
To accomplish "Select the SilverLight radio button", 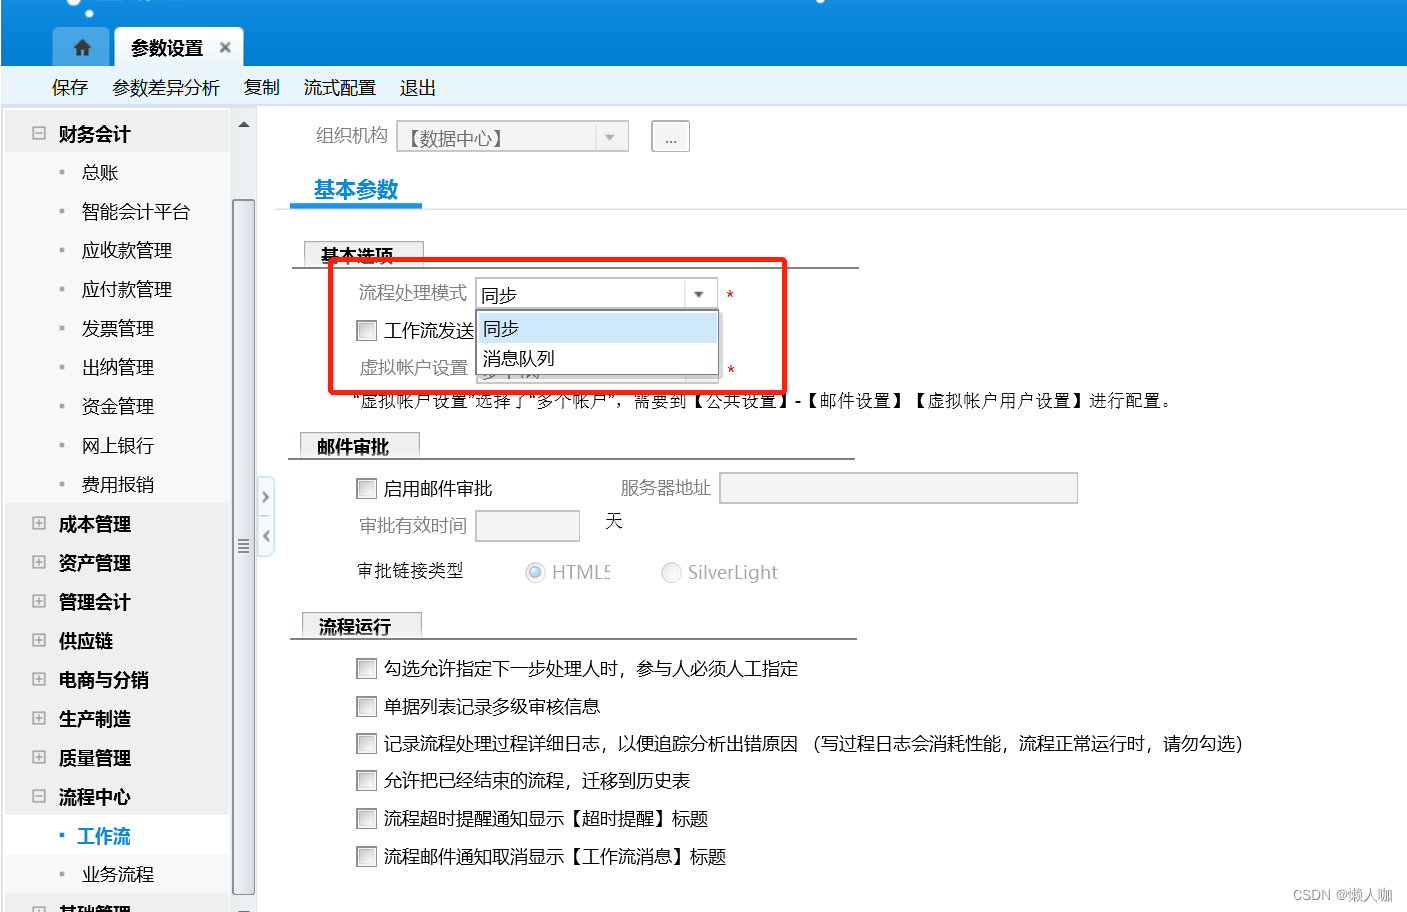I will [671, 572].
